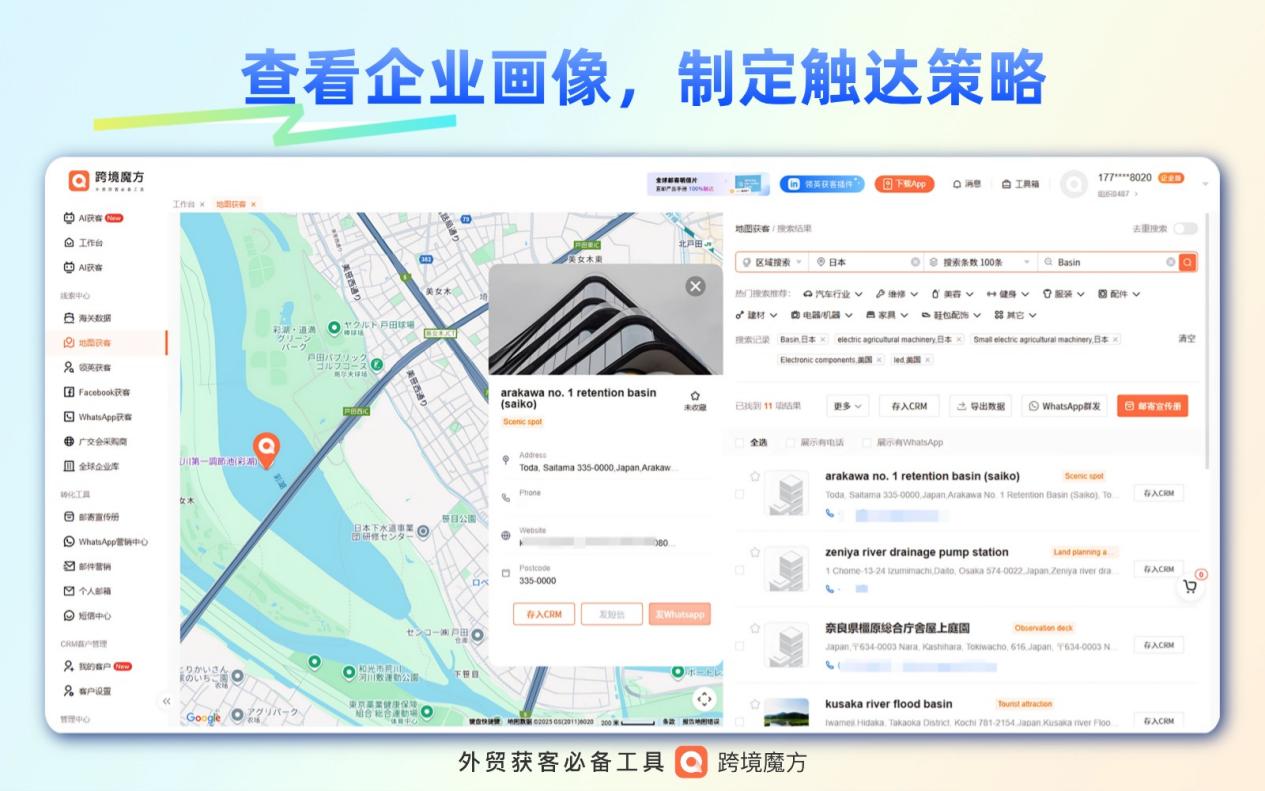The width and height of the screenshot is (1265, 791).
Task: Expand the 维修 category
Action: 897,294
